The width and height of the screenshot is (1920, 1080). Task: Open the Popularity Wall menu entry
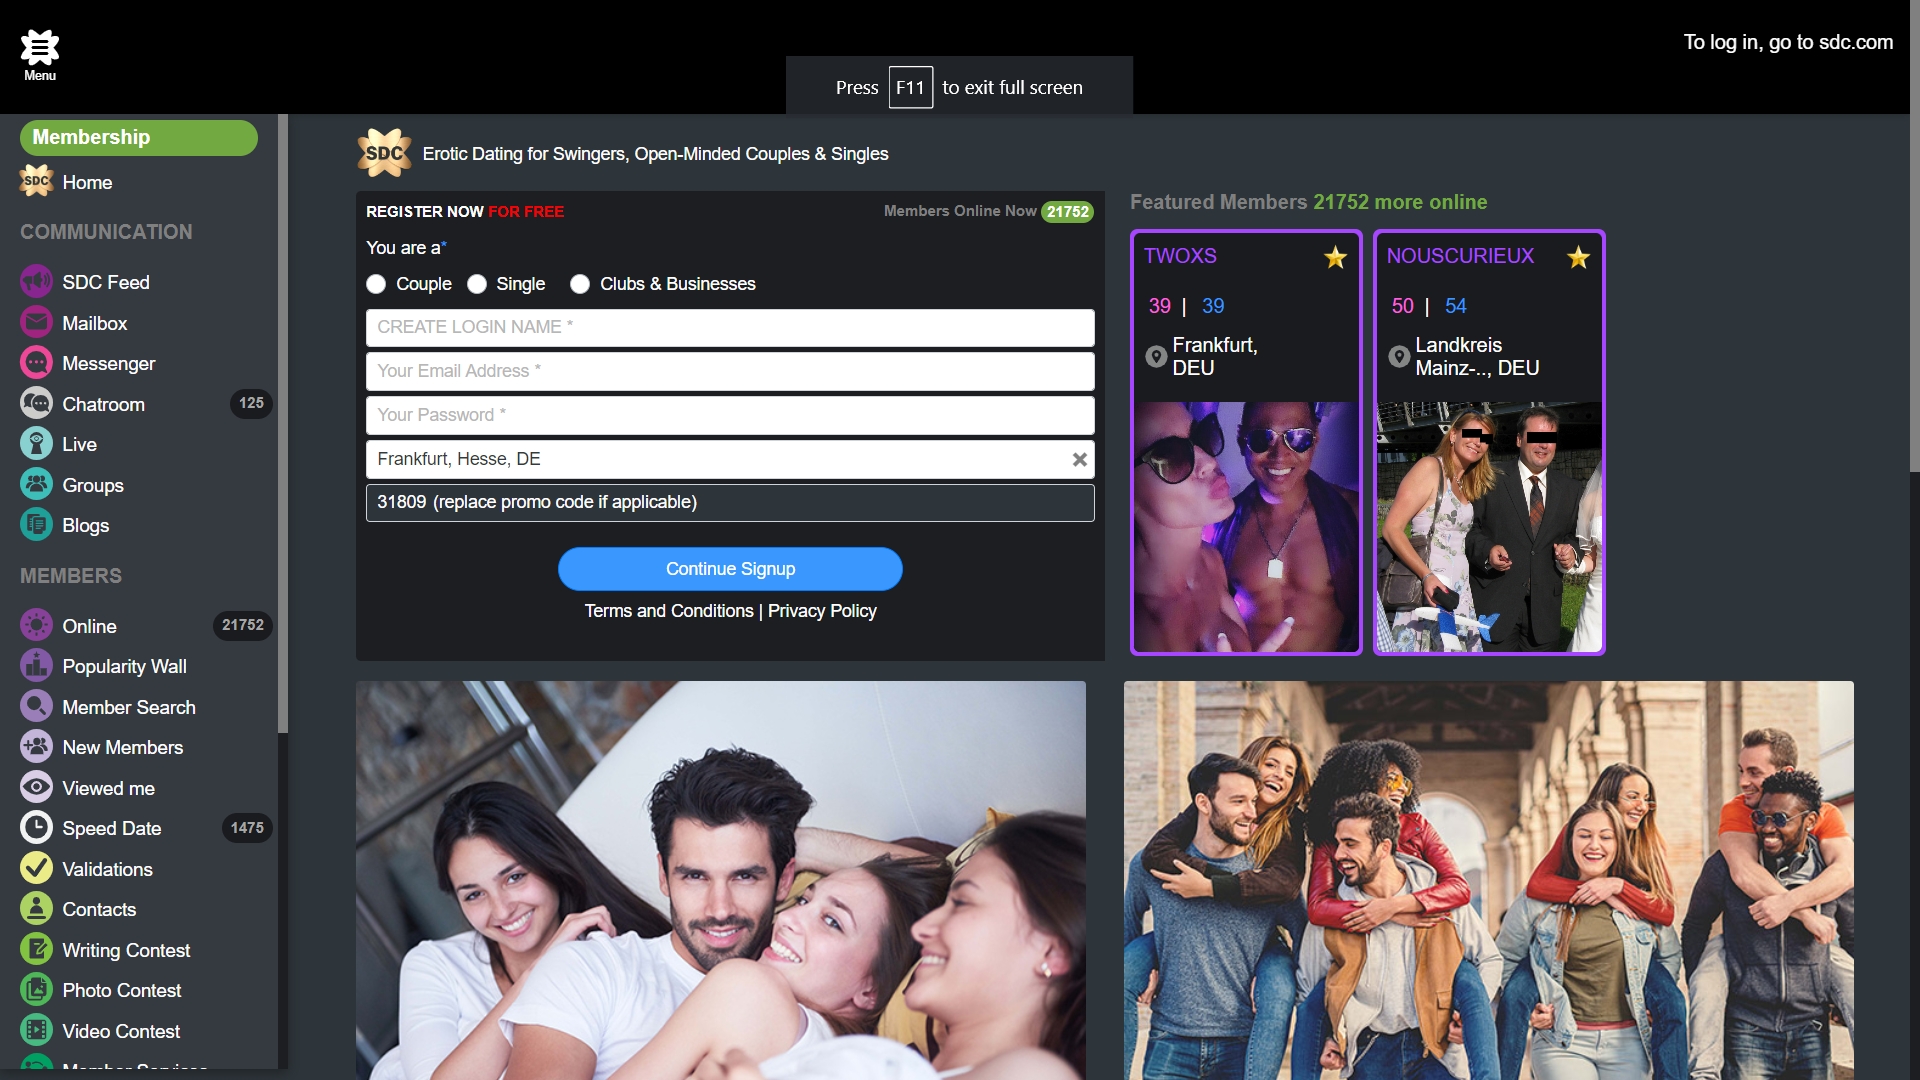[x=124, y=666]
